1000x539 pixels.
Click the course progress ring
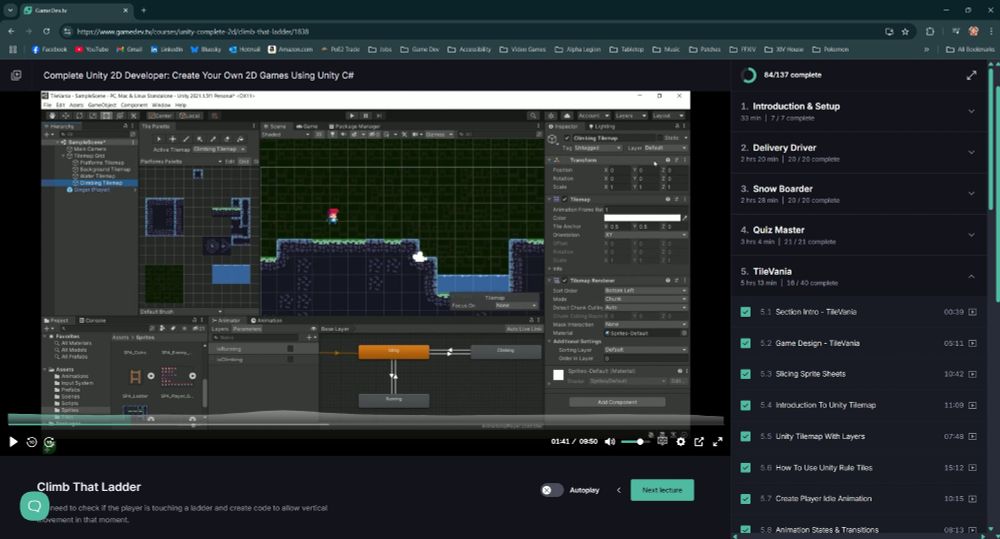[x=748, y=75]
